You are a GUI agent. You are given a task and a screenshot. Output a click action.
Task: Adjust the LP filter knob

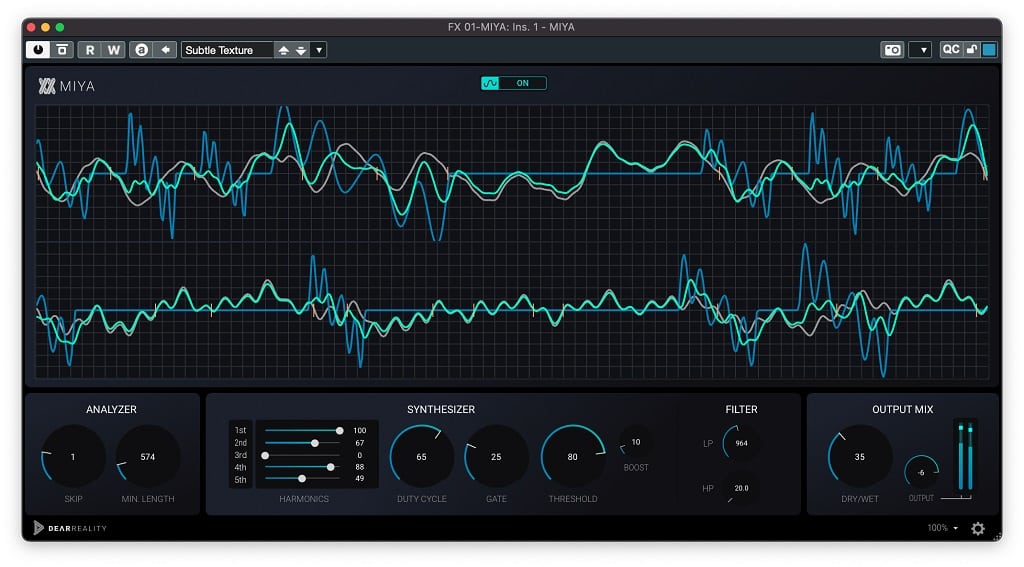(741, 442)
